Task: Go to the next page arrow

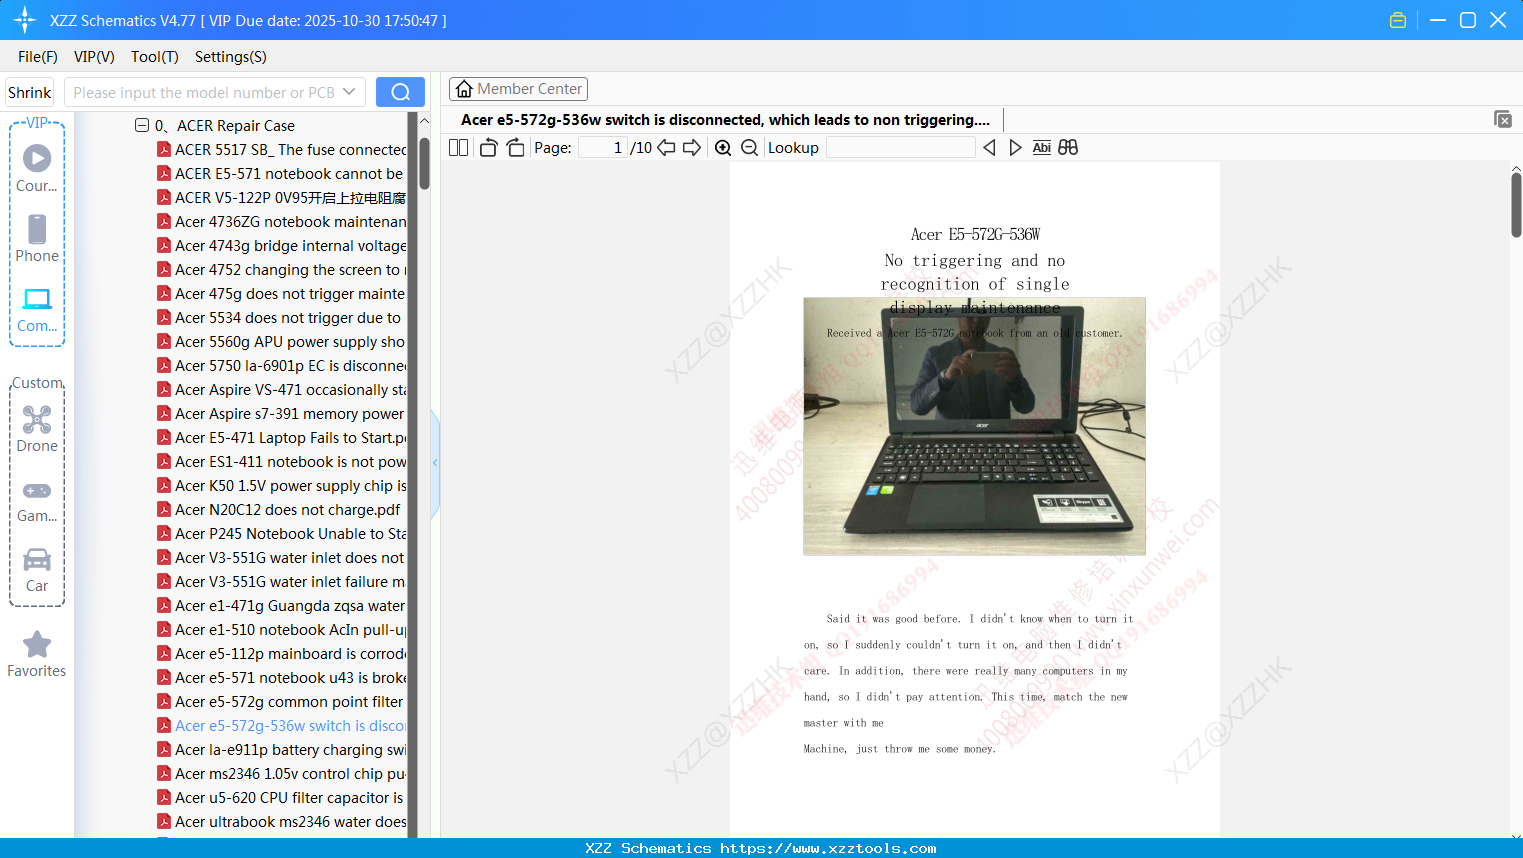Action: pyautogui.click(x=692, y=148)
